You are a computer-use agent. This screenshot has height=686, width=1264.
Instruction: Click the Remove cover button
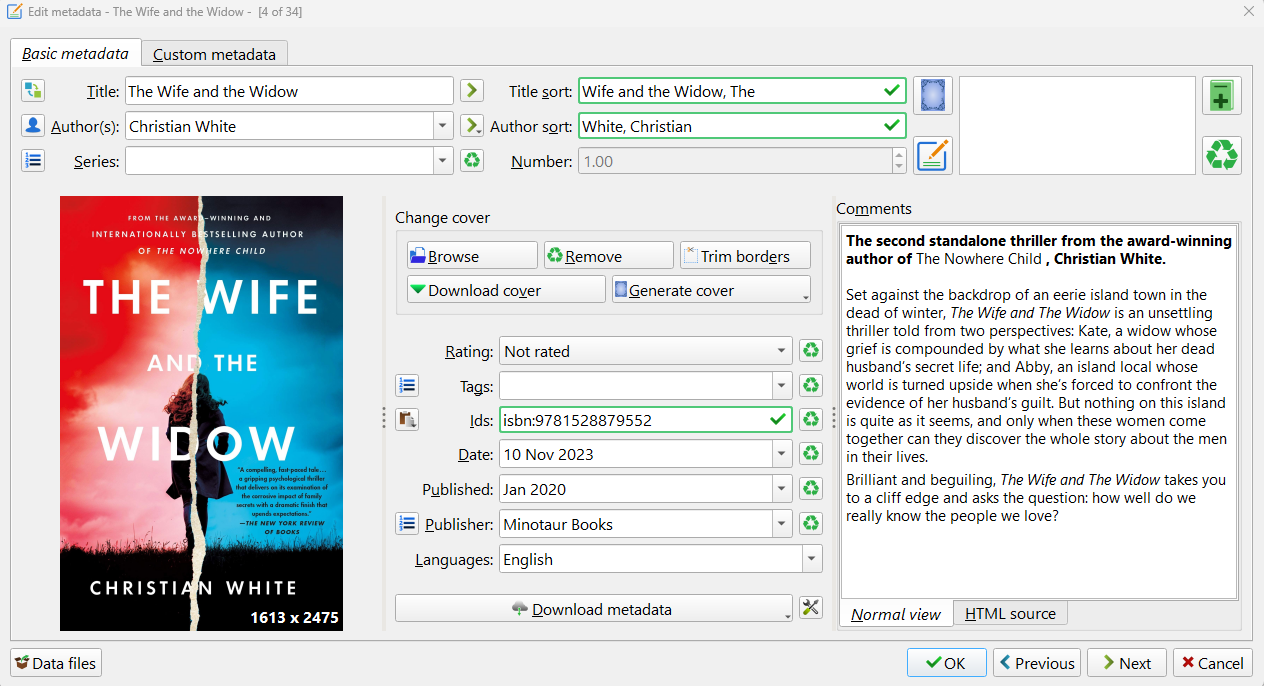[x=609, y=256]
